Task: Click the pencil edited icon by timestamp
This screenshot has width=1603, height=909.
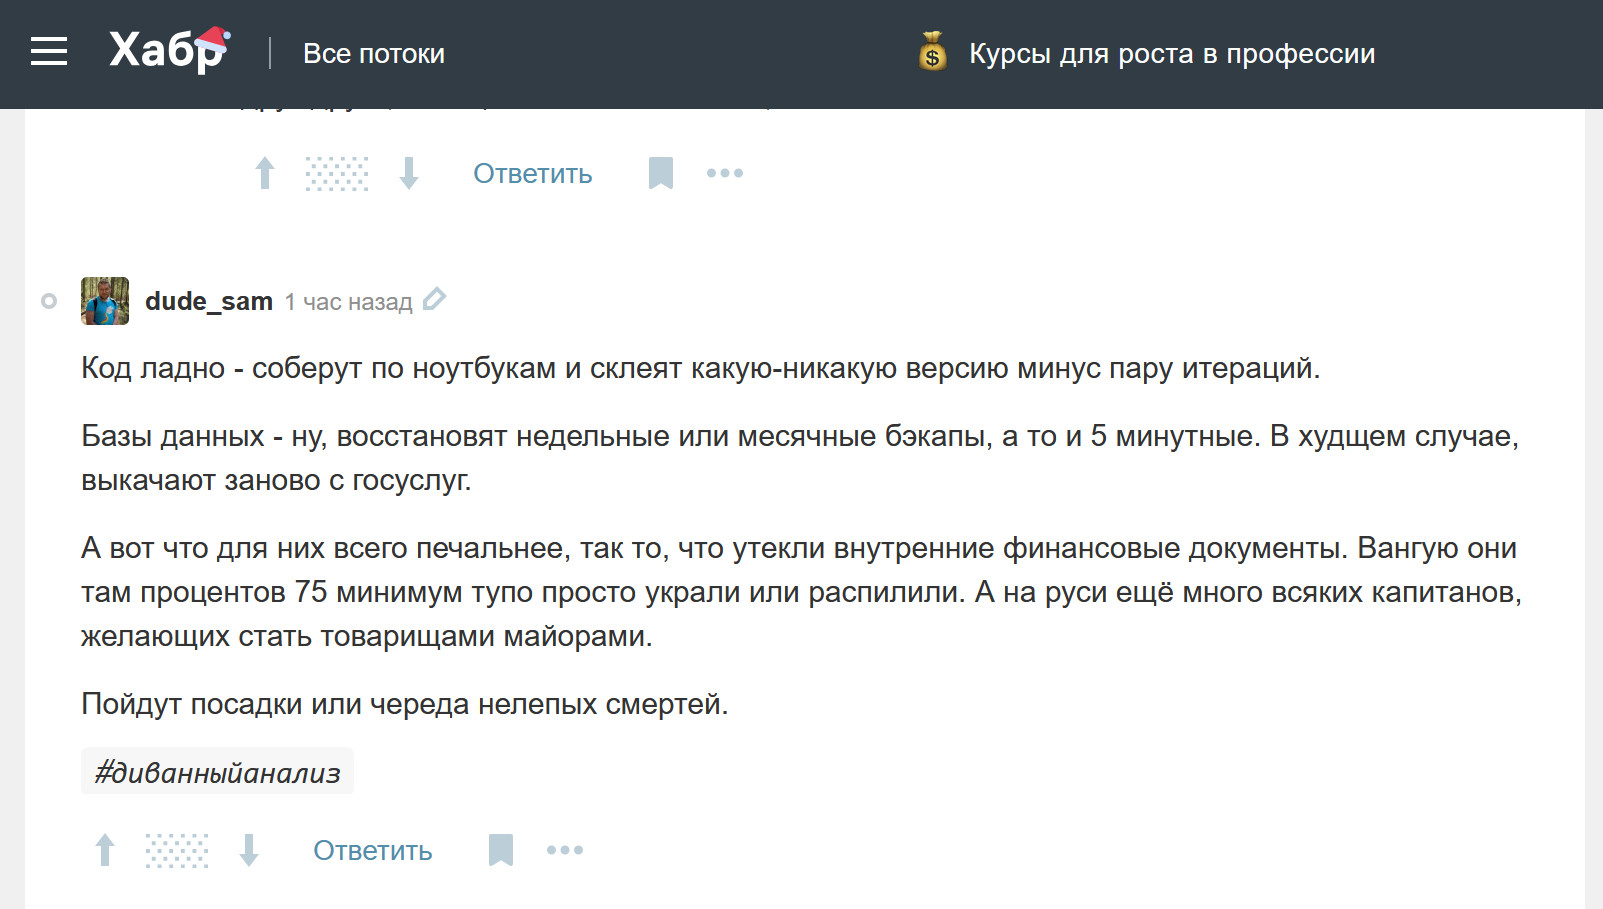Action: coord(434,299)
